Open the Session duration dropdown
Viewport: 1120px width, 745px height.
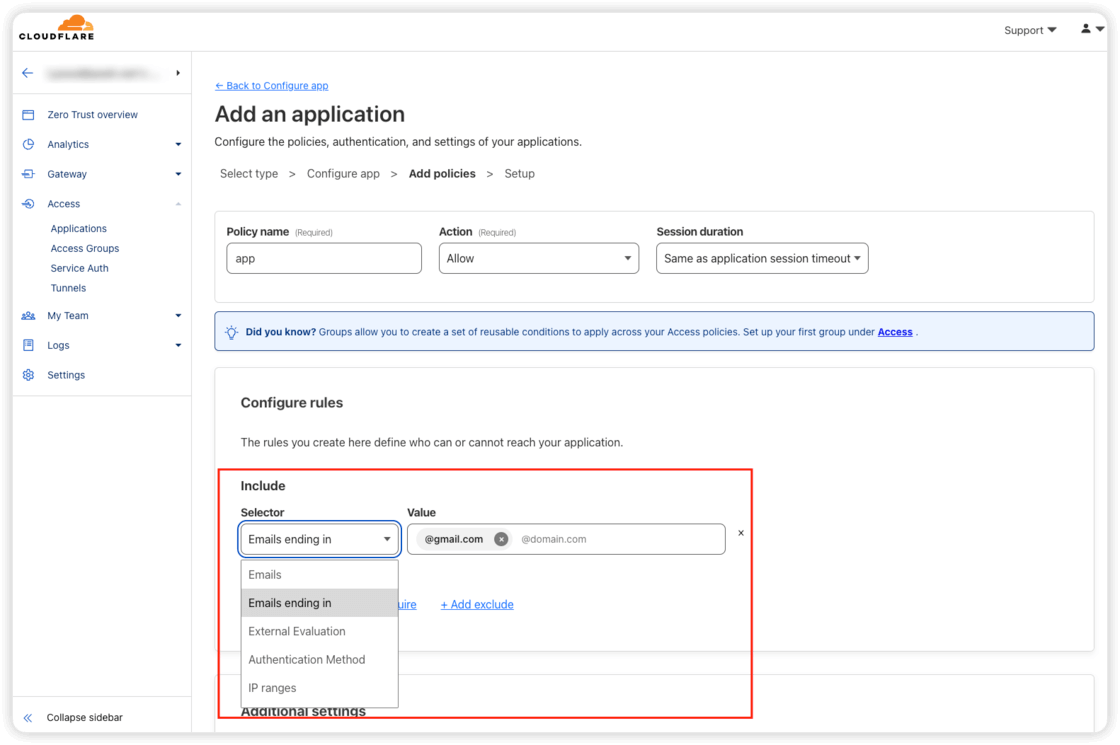[x=762, y=258]
